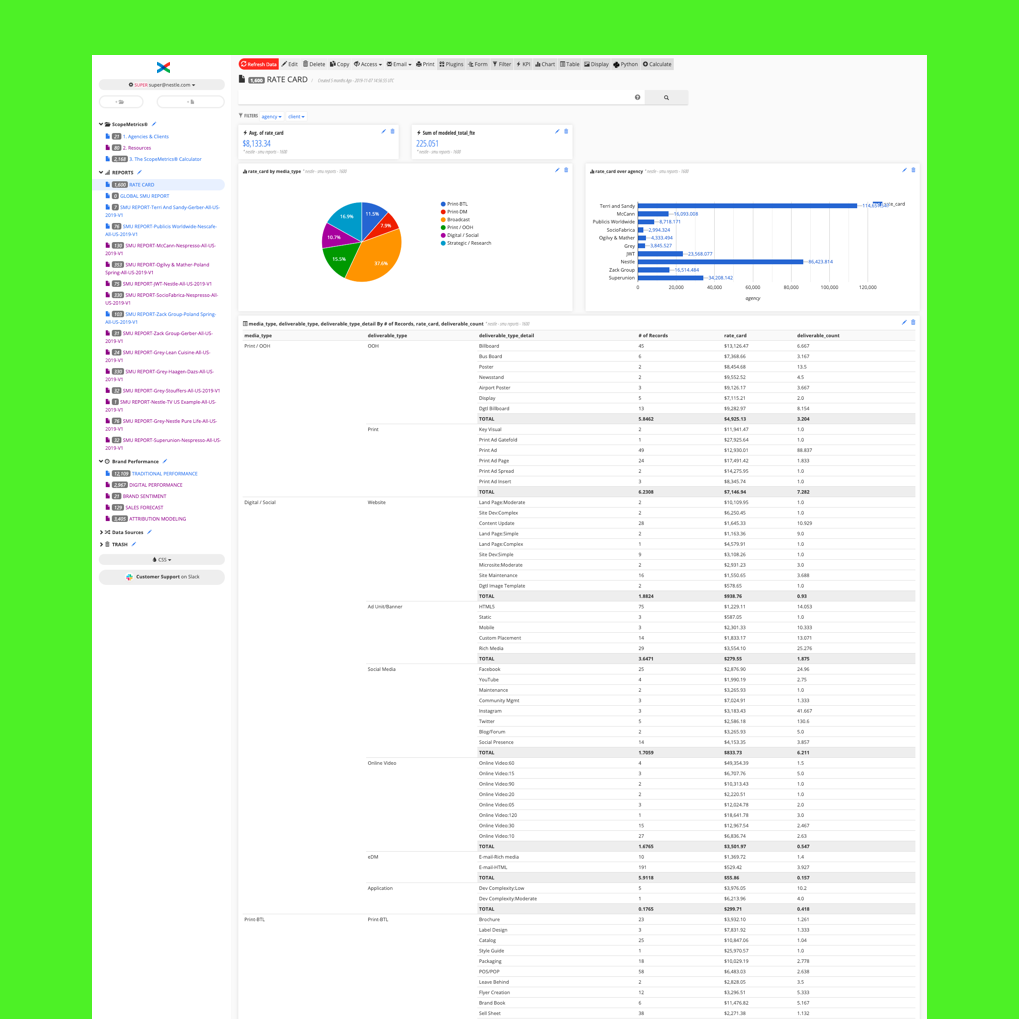This screenshot has width=1019, height=1019.
Task: Add a KPI widget
Action: point(523,64)
